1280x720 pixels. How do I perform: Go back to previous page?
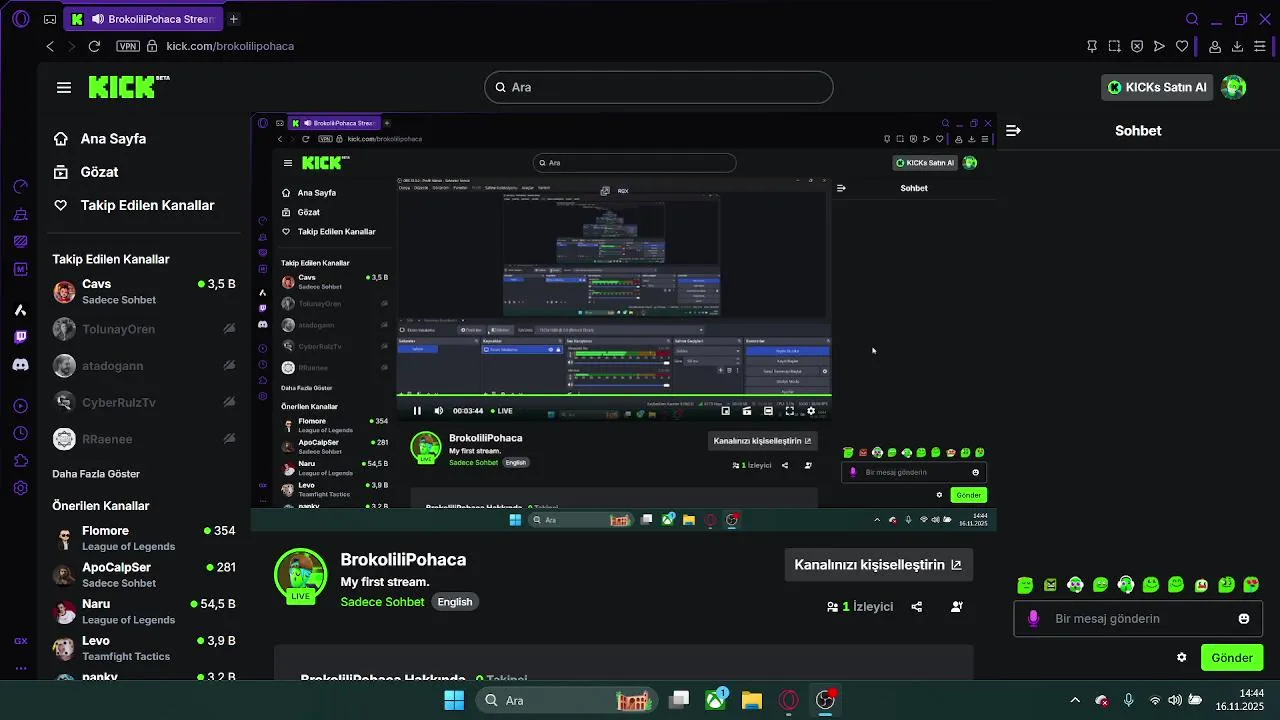pyautogui.click(x=50, y=46)
